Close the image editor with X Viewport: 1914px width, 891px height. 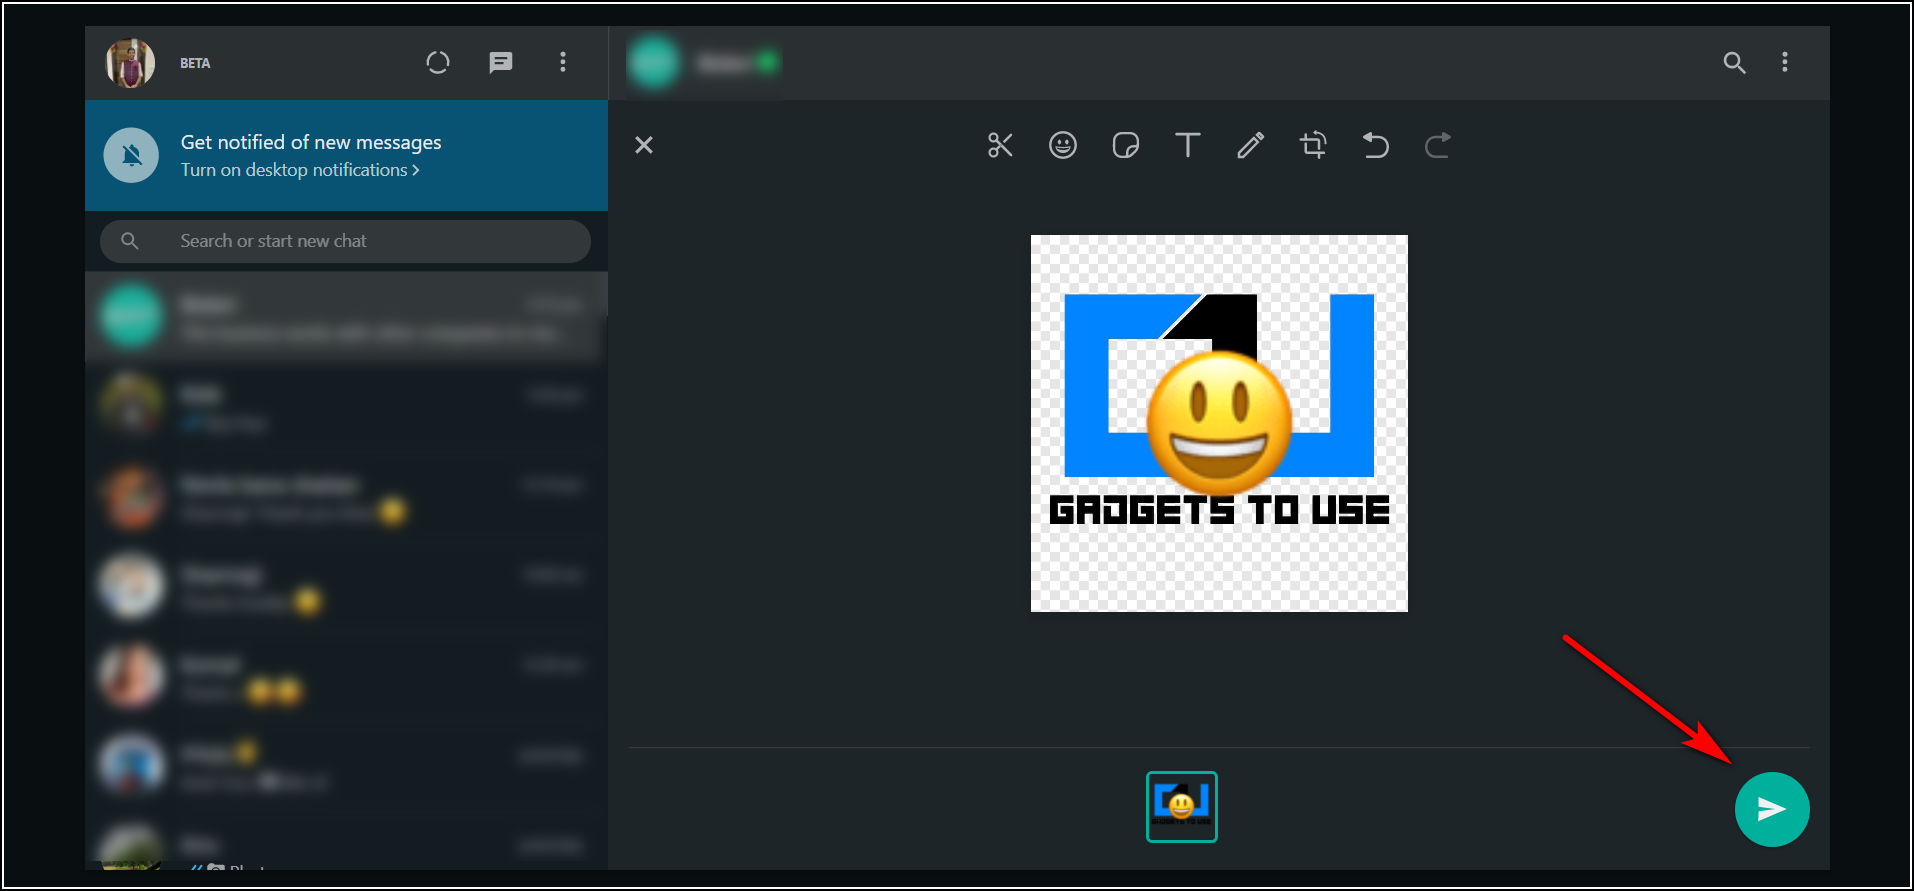click(x=644, y=145)
